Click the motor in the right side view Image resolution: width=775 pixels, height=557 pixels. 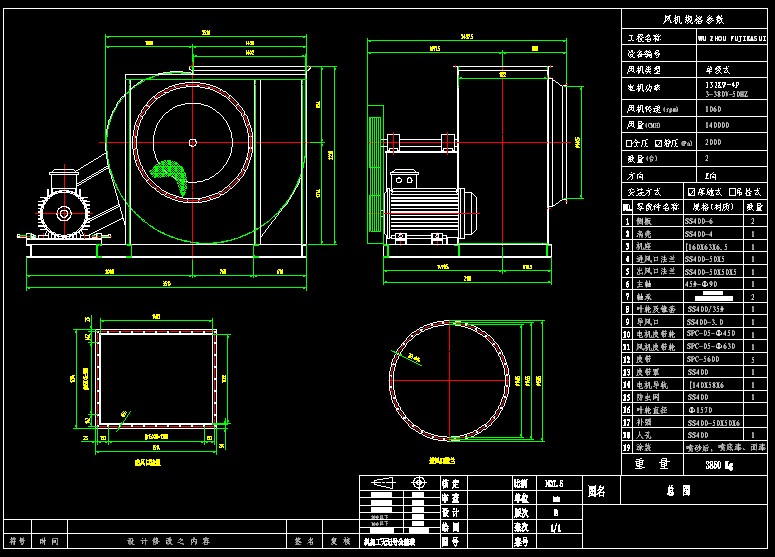(x=422, y=210)
